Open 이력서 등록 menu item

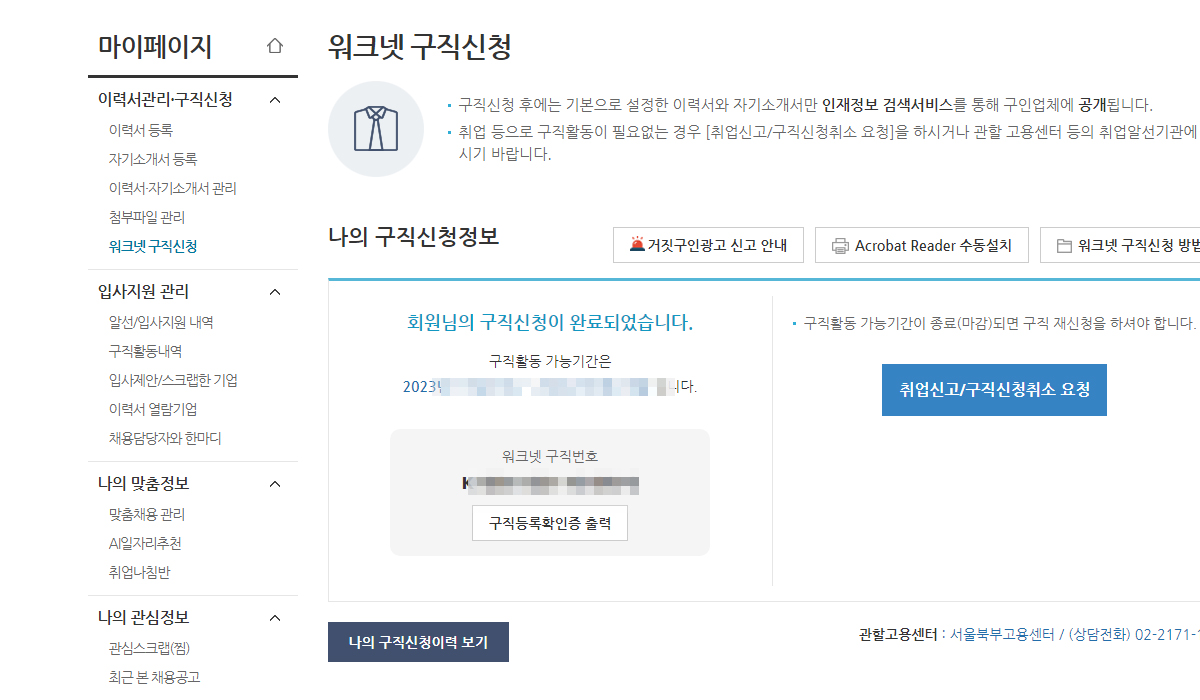141,130
